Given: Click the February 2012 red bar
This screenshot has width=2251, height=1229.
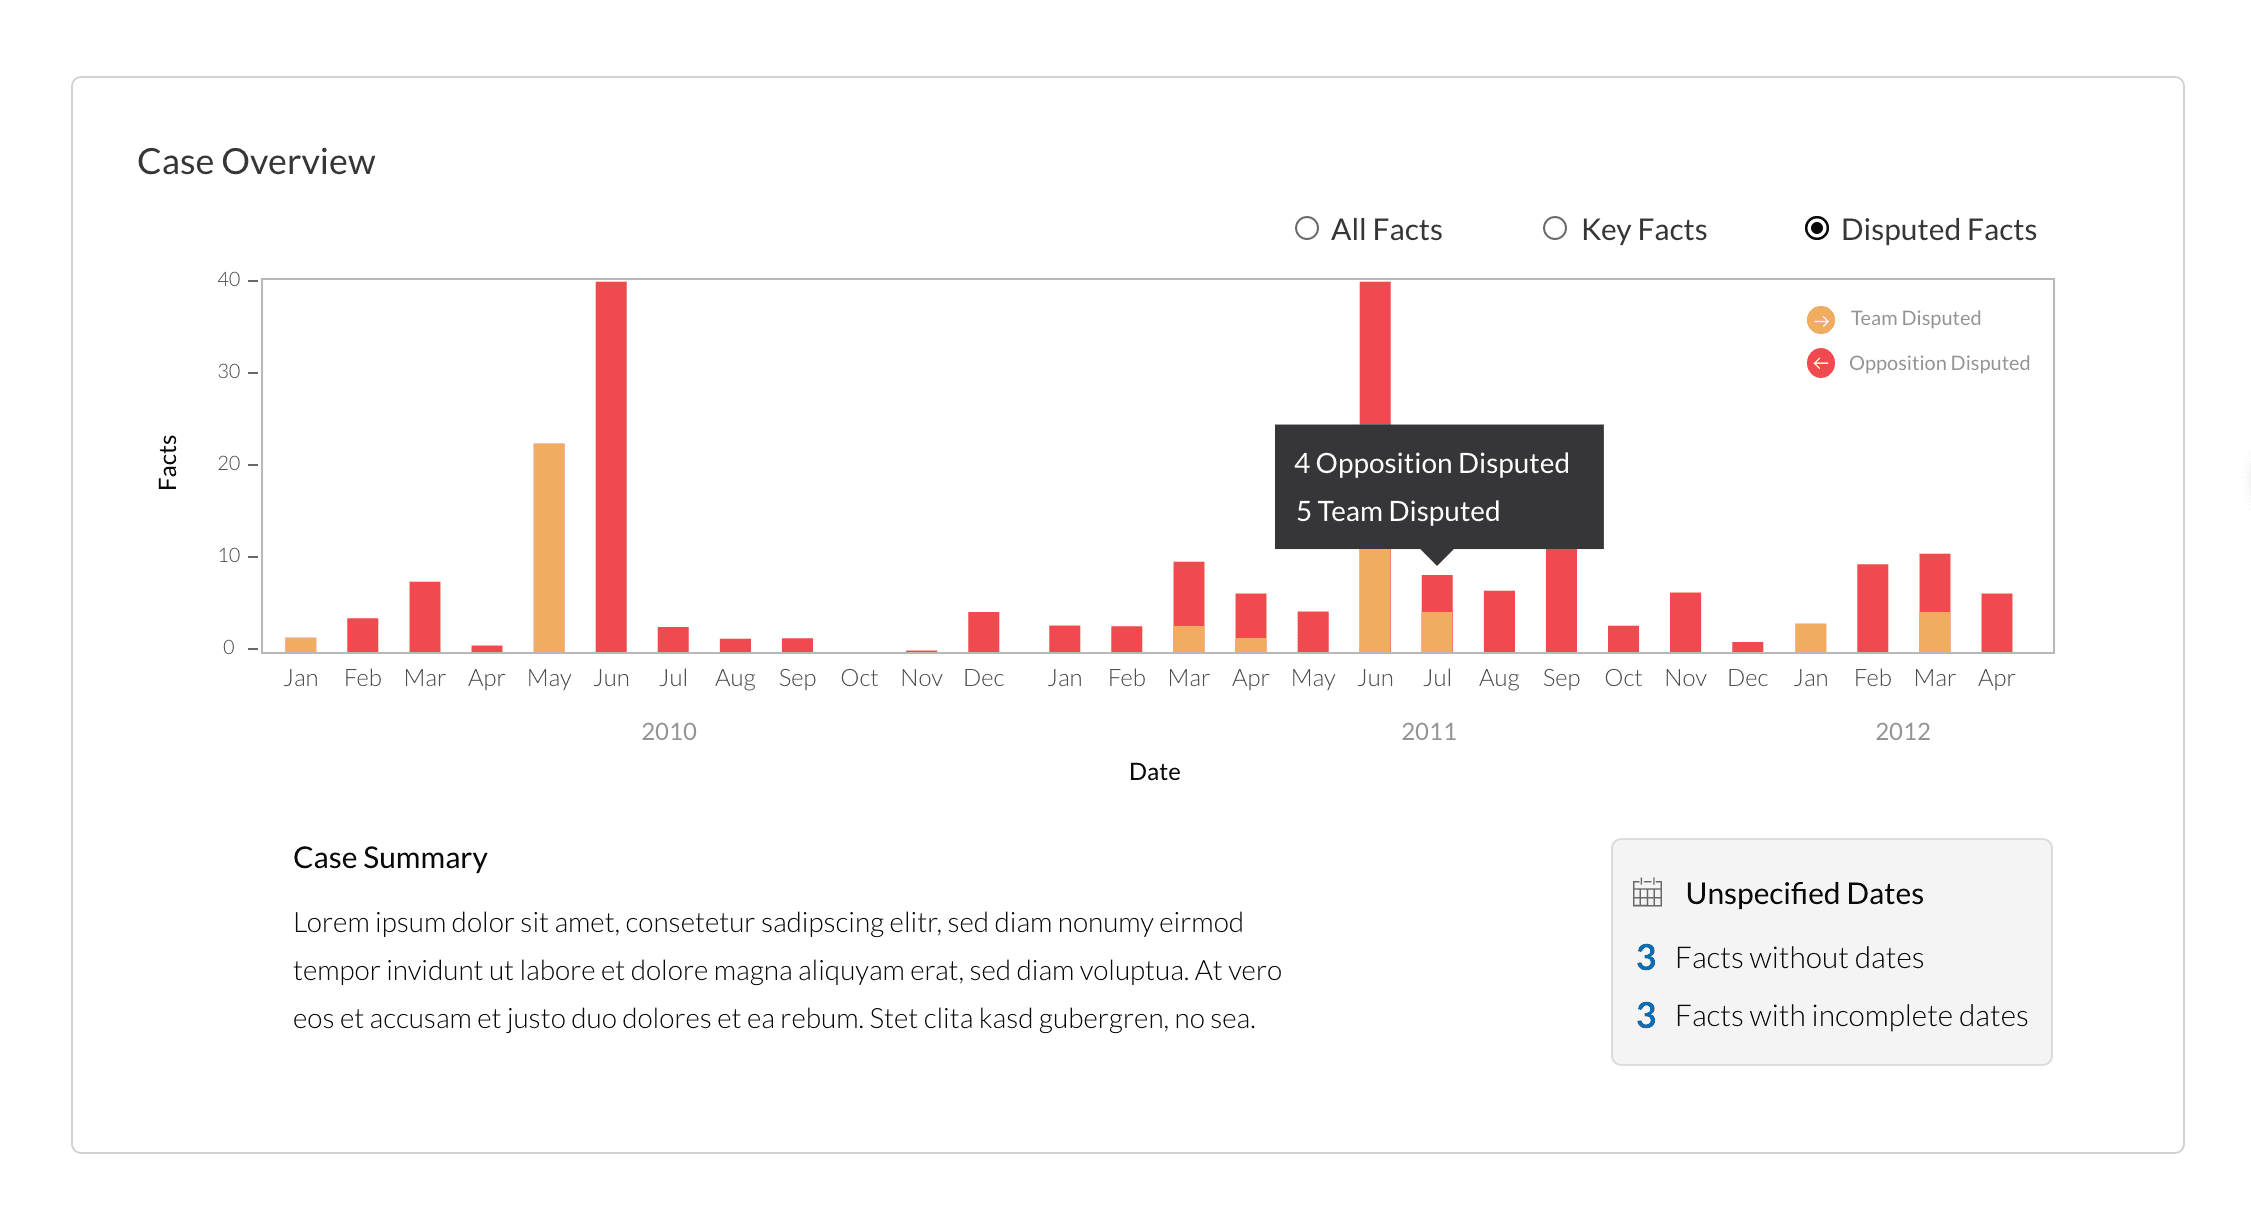Looking at the screenshot, I should [1872, 608].
